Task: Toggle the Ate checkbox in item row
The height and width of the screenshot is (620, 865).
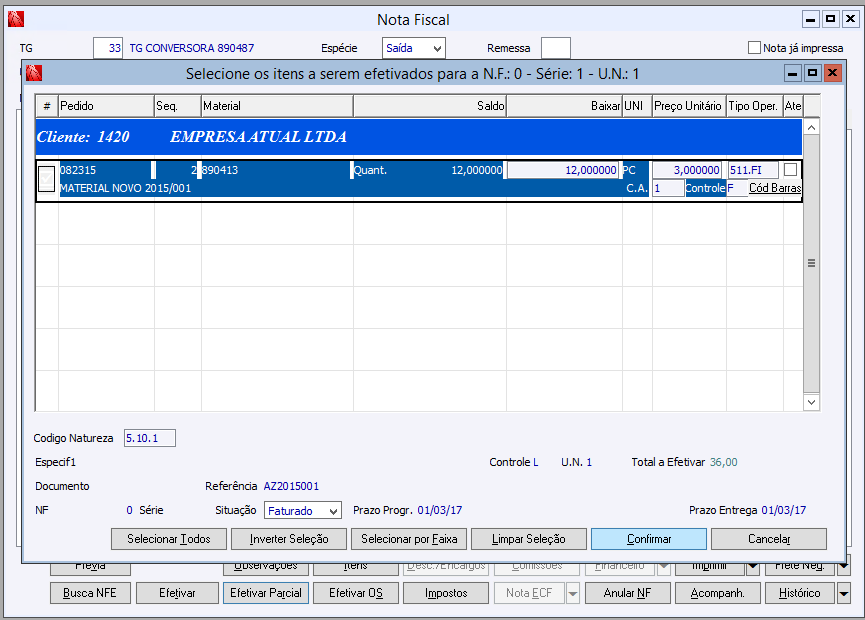Action: (791, 169)
